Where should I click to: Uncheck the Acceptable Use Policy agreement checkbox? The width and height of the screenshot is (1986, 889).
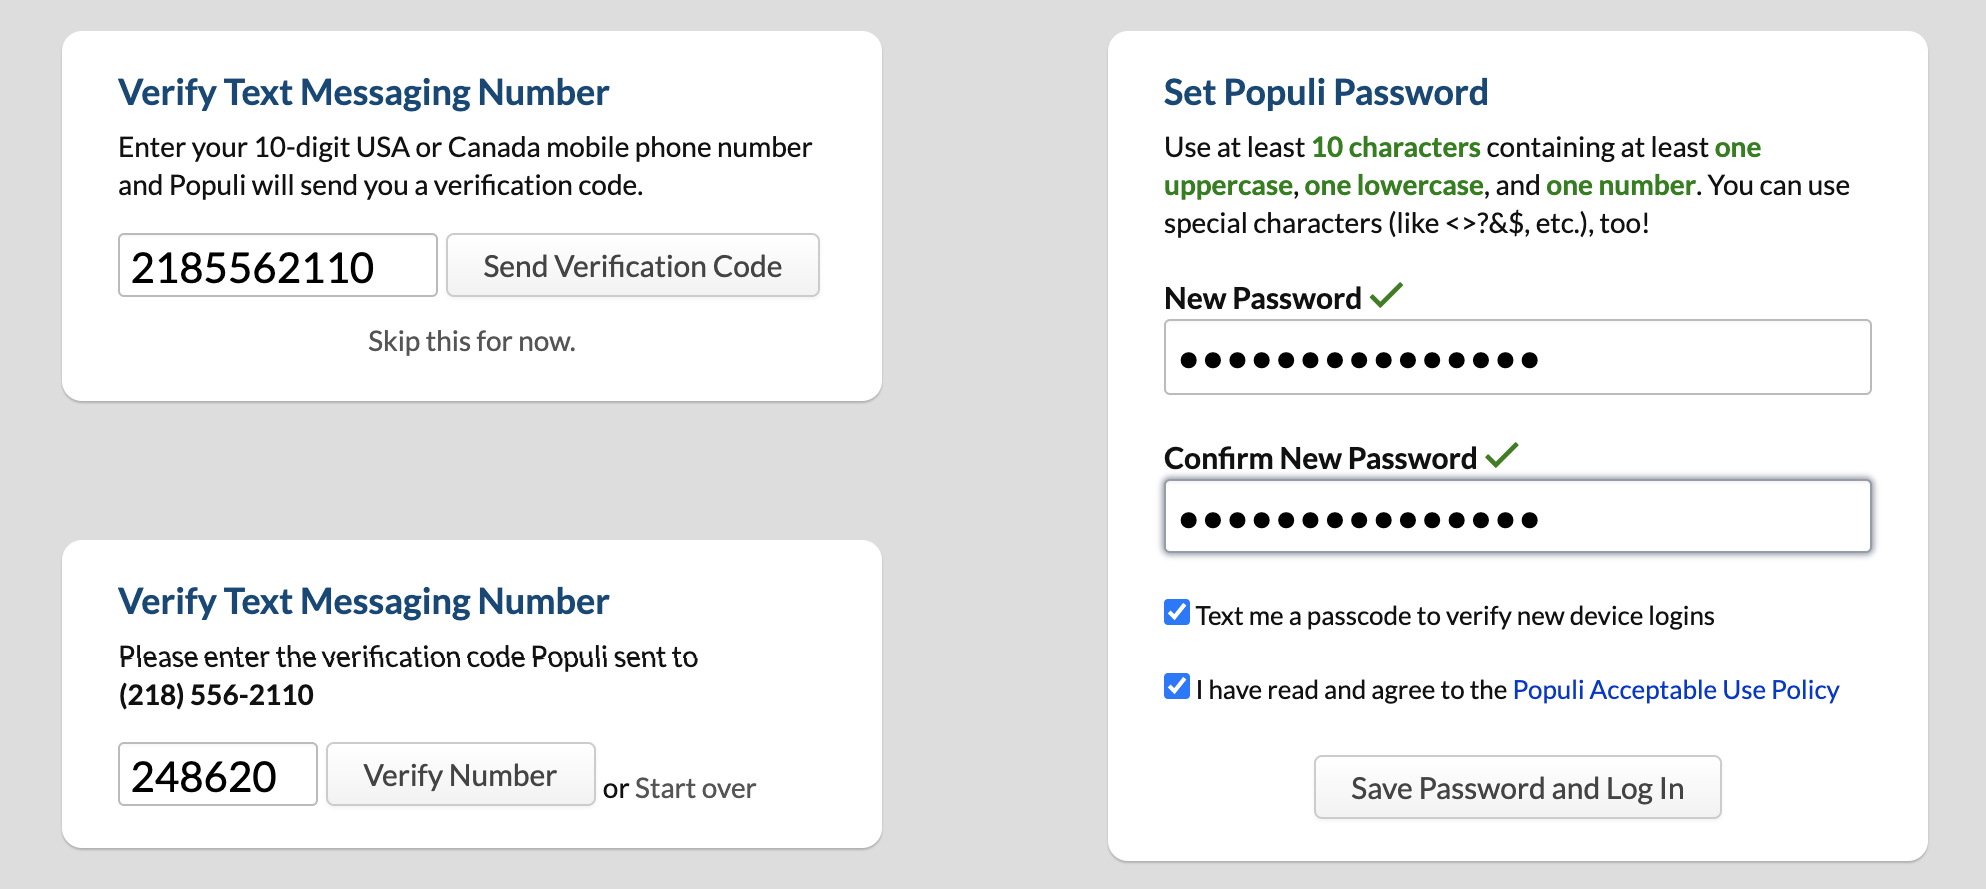click(x=1177, y=687)
